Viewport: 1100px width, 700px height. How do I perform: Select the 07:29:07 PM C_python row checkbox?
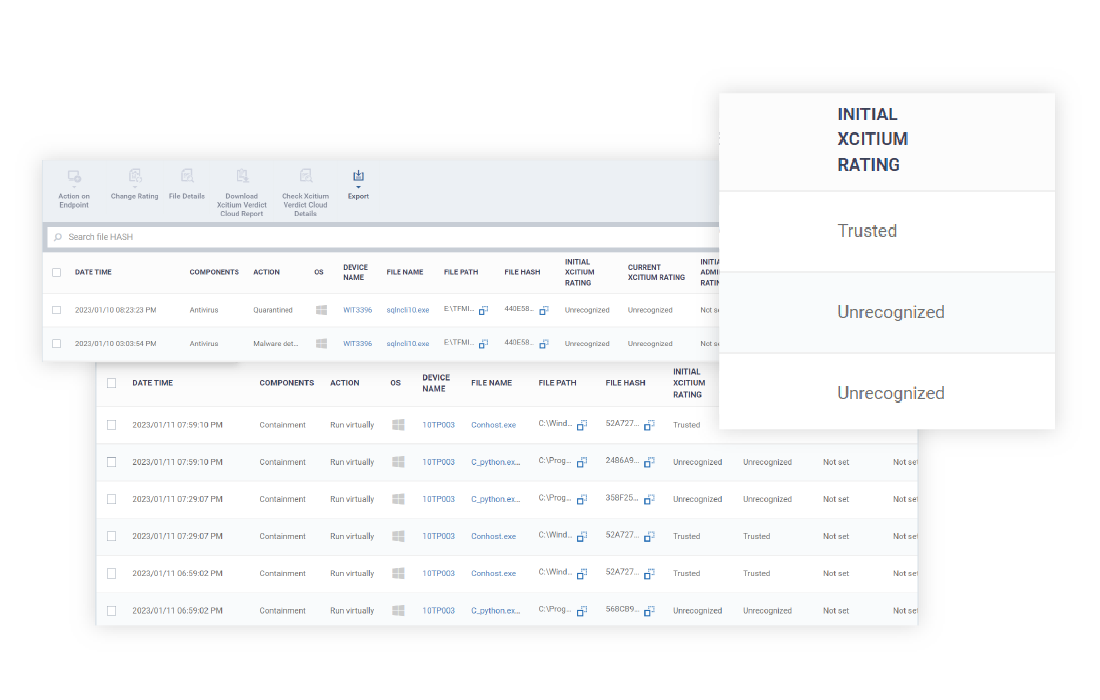pos(112,499)
